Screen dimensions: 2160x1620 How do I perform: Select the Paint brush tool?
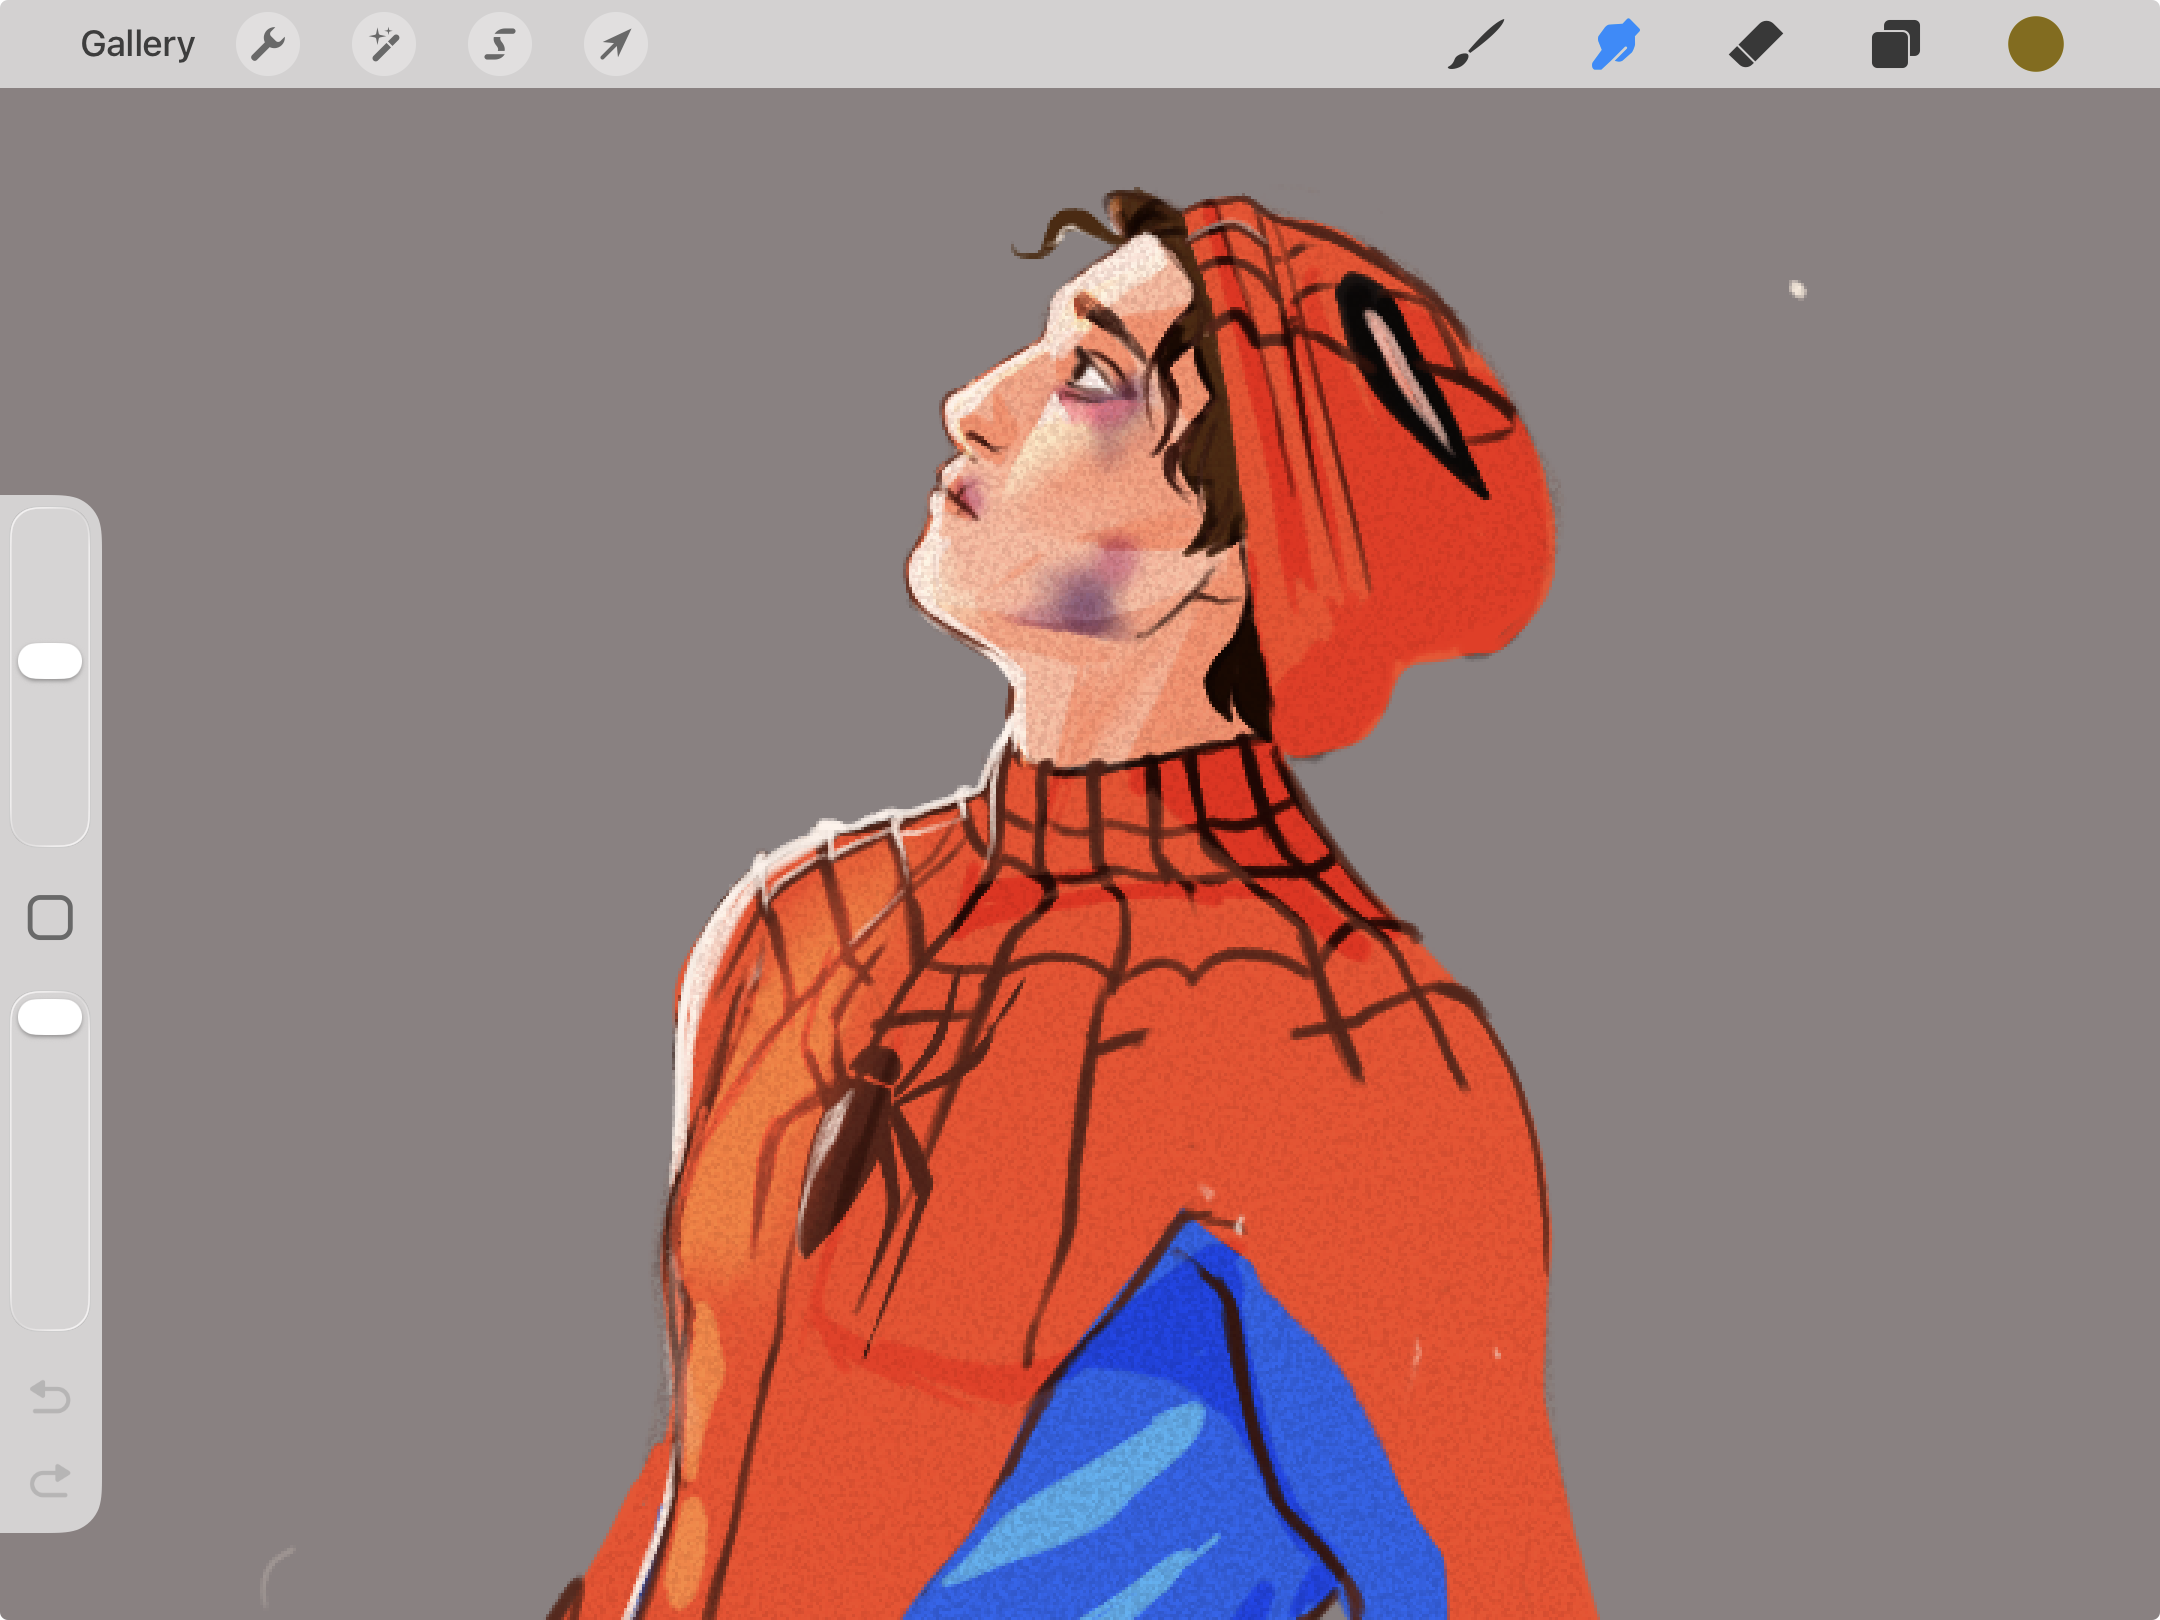click(1476, 44)
